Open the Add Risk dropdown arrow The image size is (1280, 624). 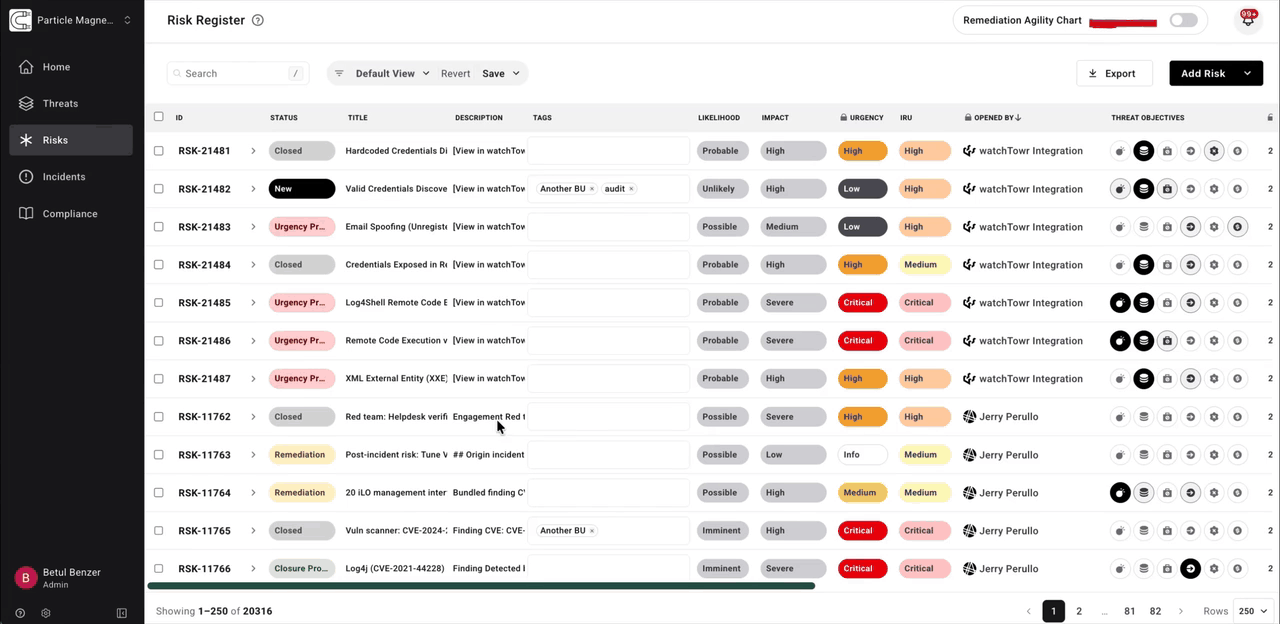pyautogui.click(x=1247, y=73)
